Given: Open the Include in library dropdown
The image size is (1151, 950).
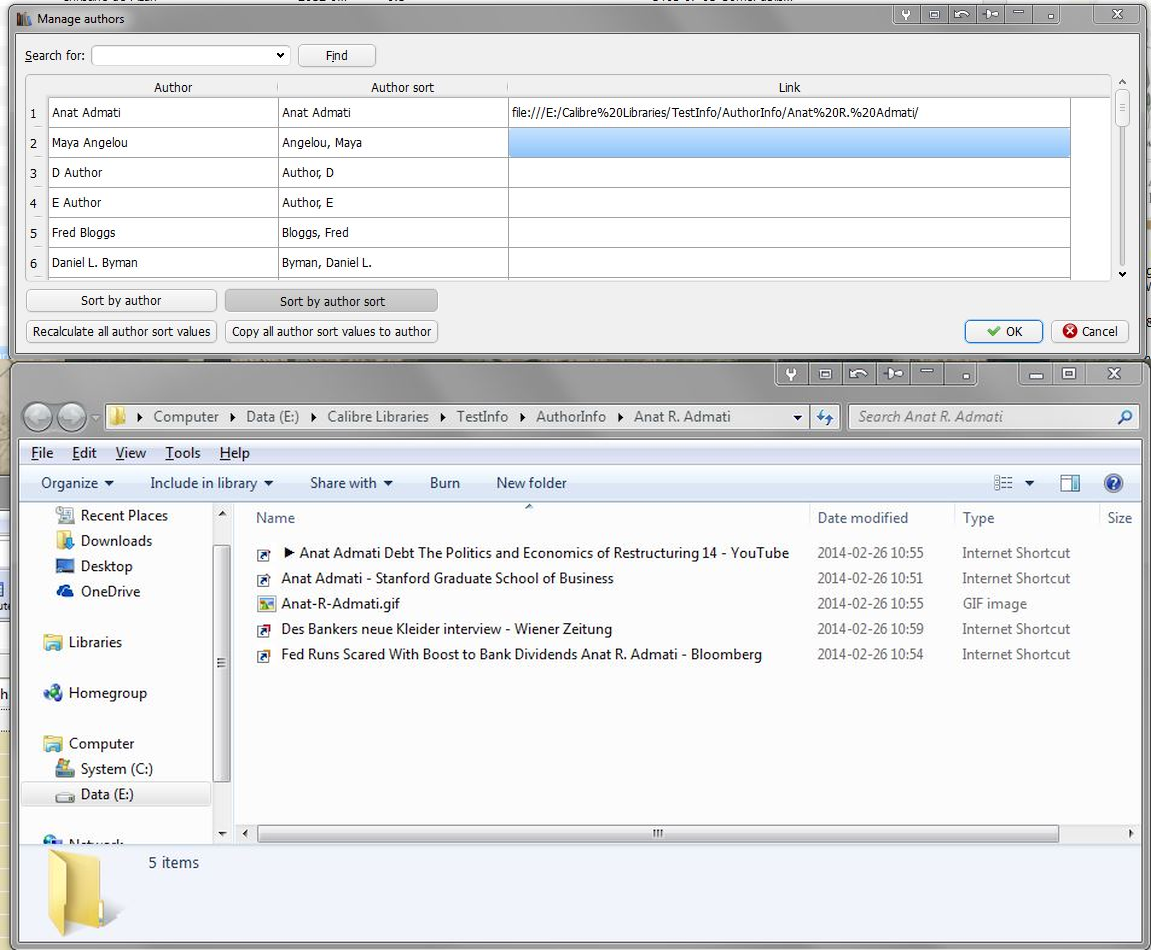Looking at the screenshot, I should click(x=211, y=483).
